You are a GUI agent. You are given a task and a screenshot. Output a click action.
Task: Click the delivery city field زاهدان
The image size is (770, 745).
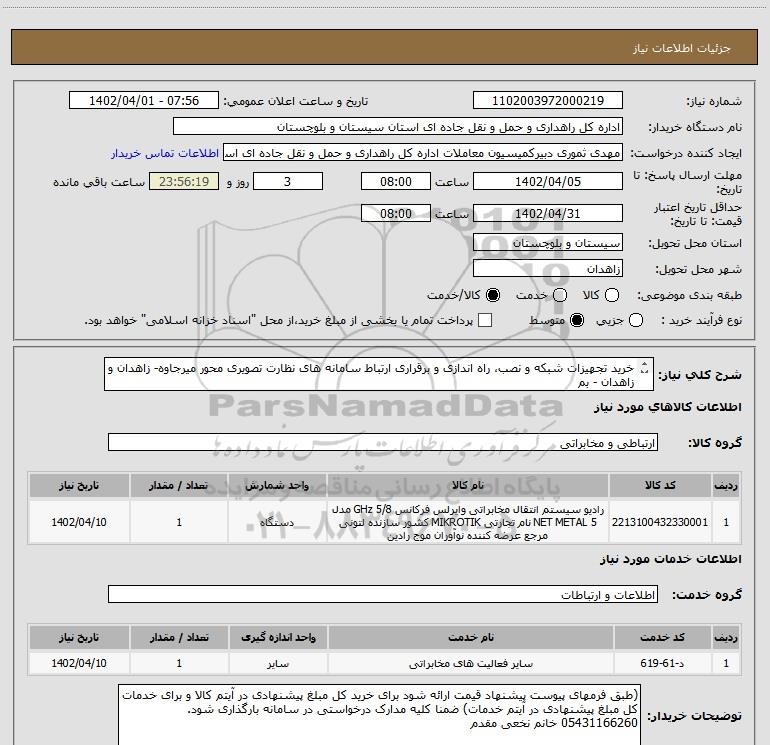click(x=548, y=269)
